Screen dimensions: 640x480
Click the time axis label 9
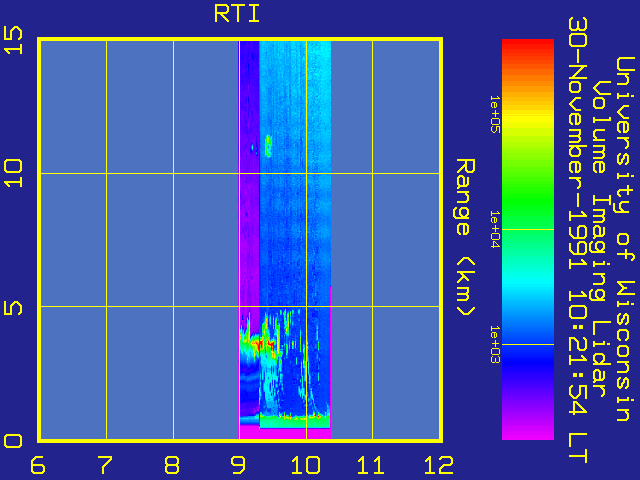(238, 465)
